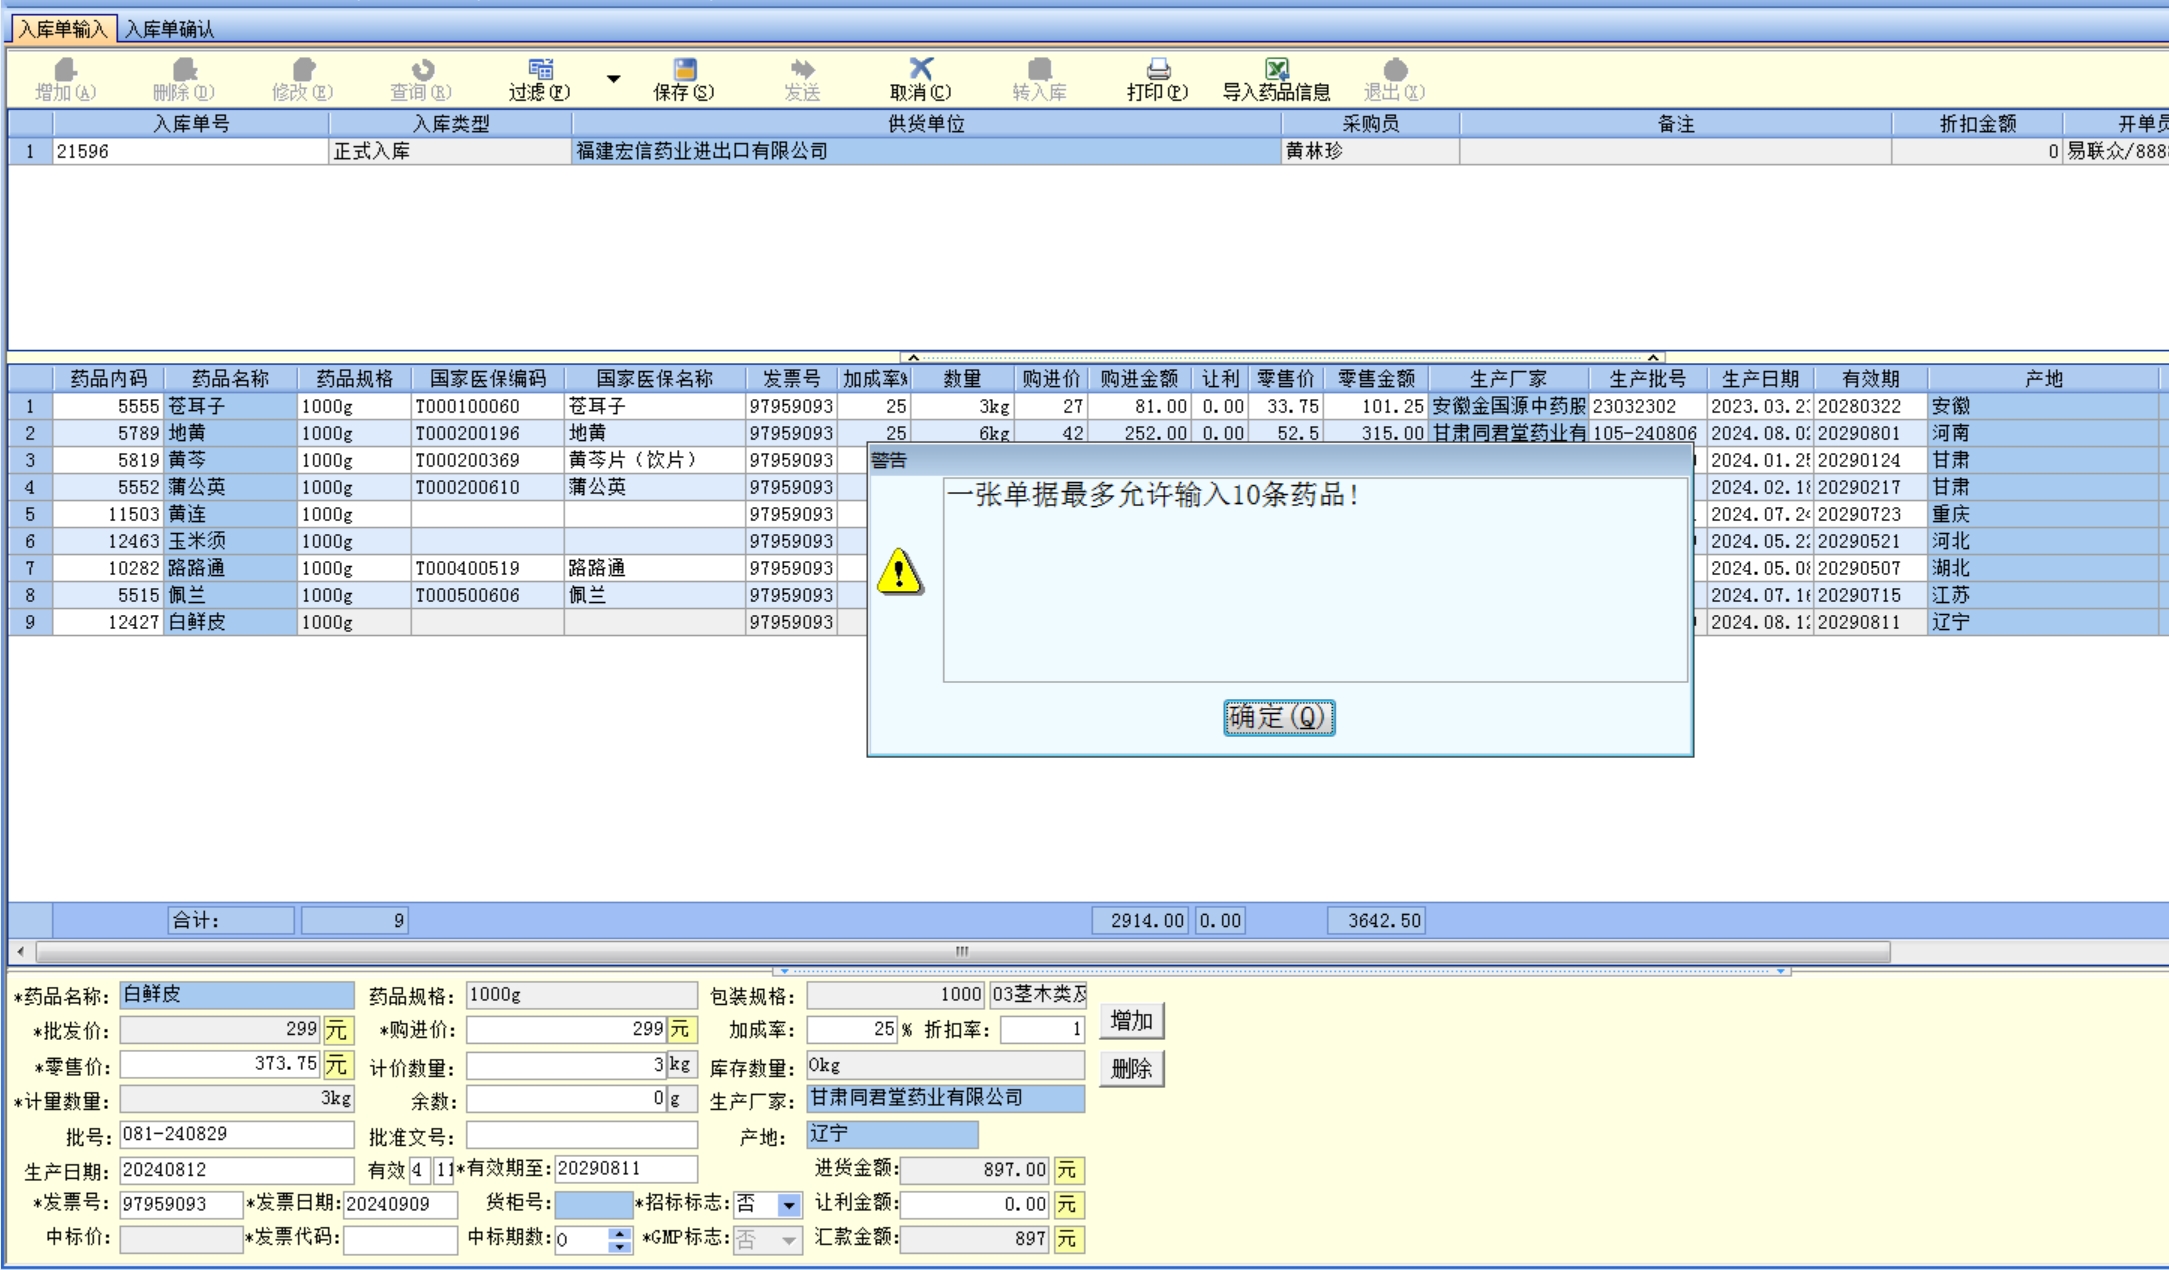Increase 中标期数 with spinner arrow

point(620,1234)
